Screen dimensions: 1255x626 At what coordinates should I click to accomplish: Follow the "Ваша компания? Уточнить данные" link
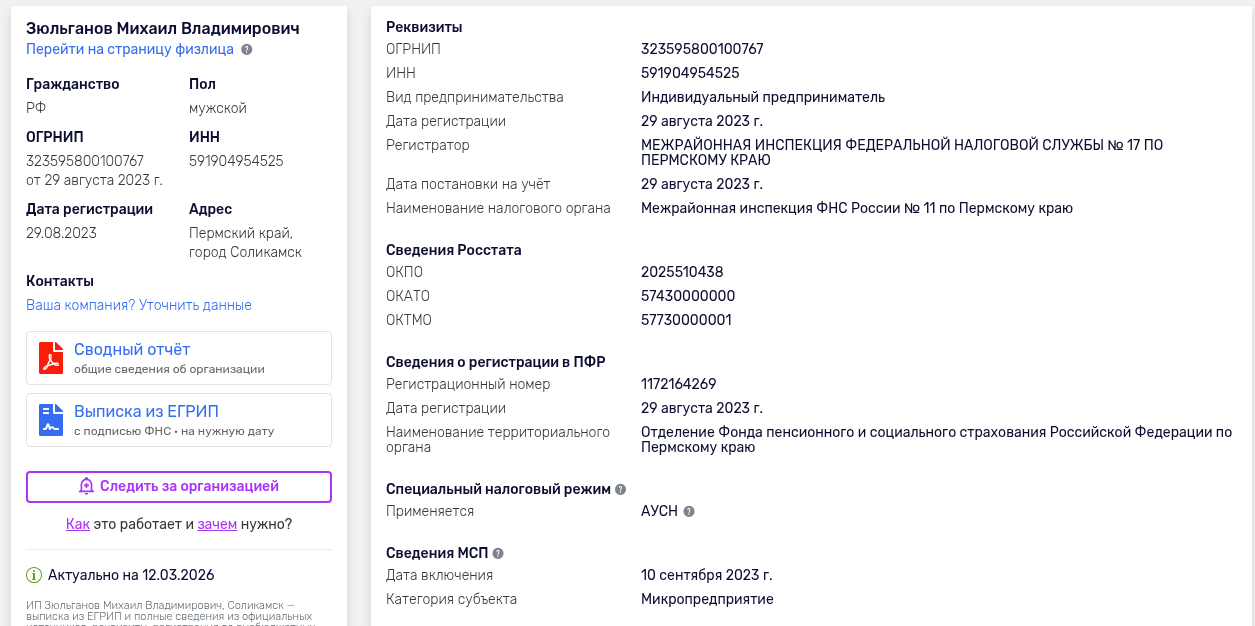pos(139,305)
